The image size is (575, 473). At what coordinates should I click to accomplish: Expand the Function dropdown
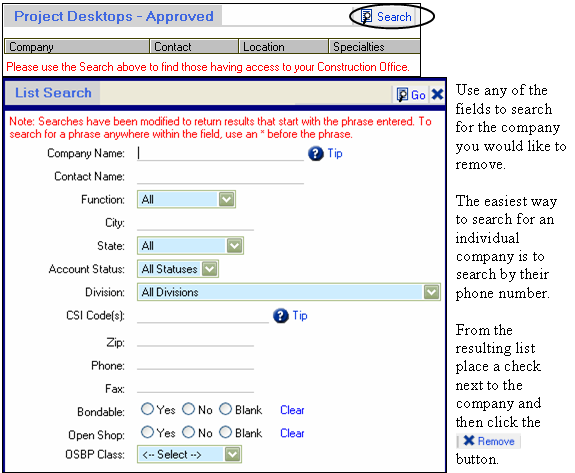pyautogui.click(x=226, y=199)
